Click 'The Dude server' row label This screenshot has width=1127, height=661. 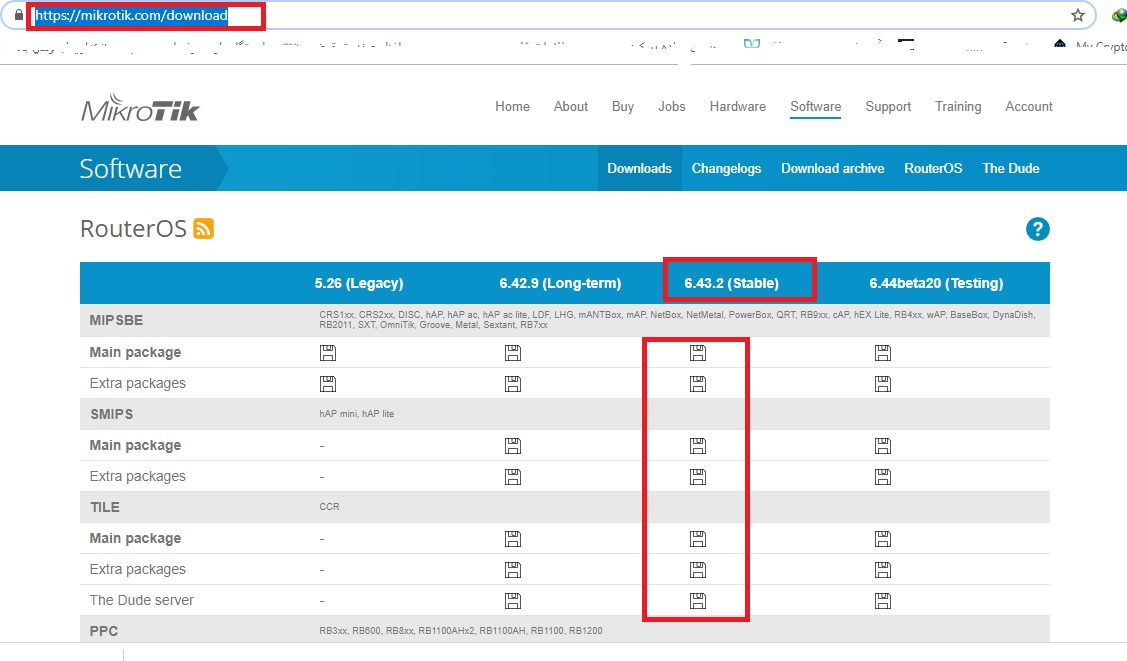[x=142, y=600]
